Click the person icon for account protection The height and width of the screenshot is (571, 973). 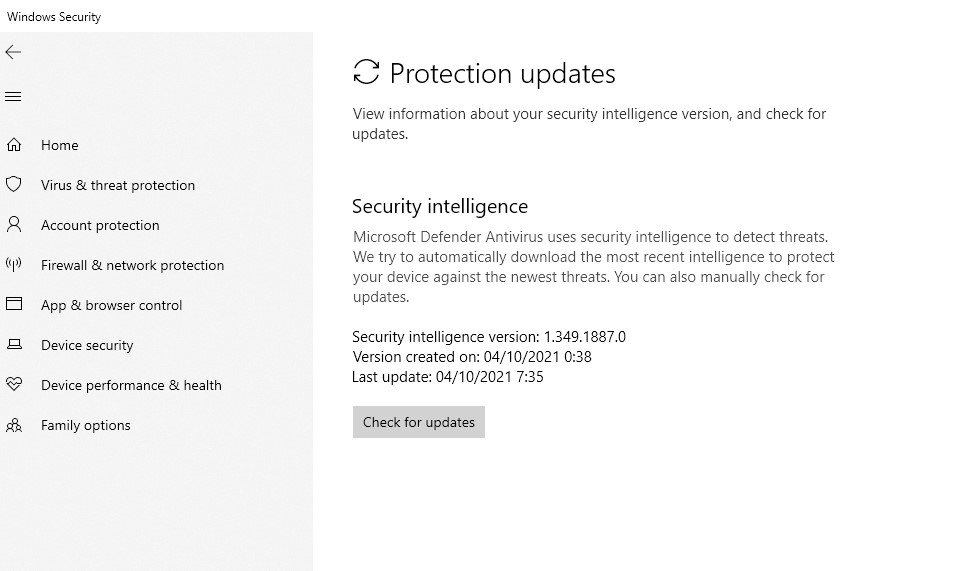[x=14, y=225]
